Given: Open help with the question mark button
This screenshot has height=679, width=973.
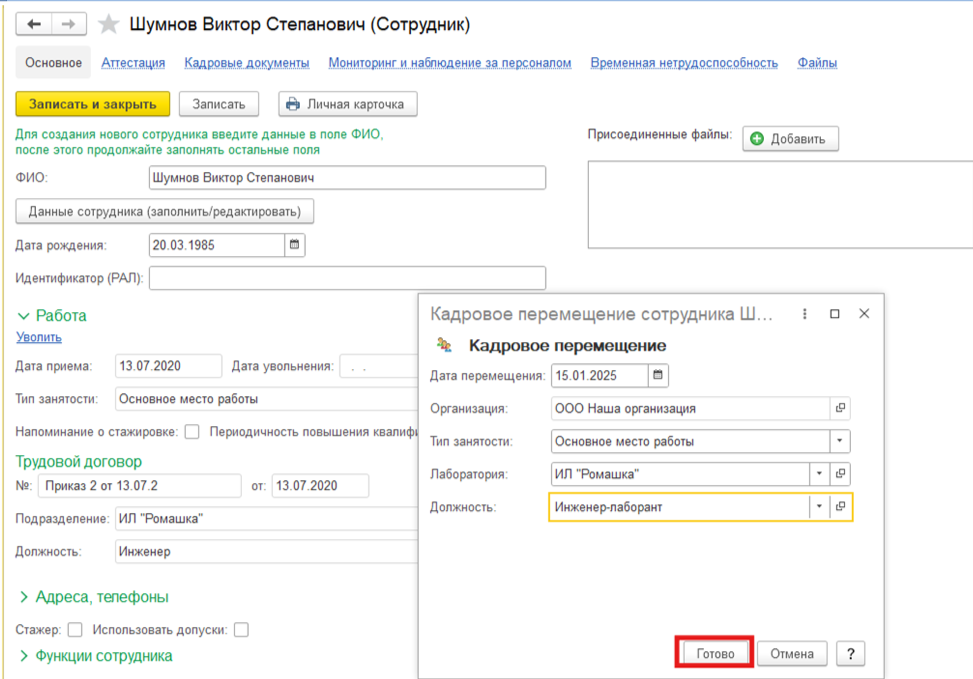Looking at the screenshot, I should pos(850,654).
